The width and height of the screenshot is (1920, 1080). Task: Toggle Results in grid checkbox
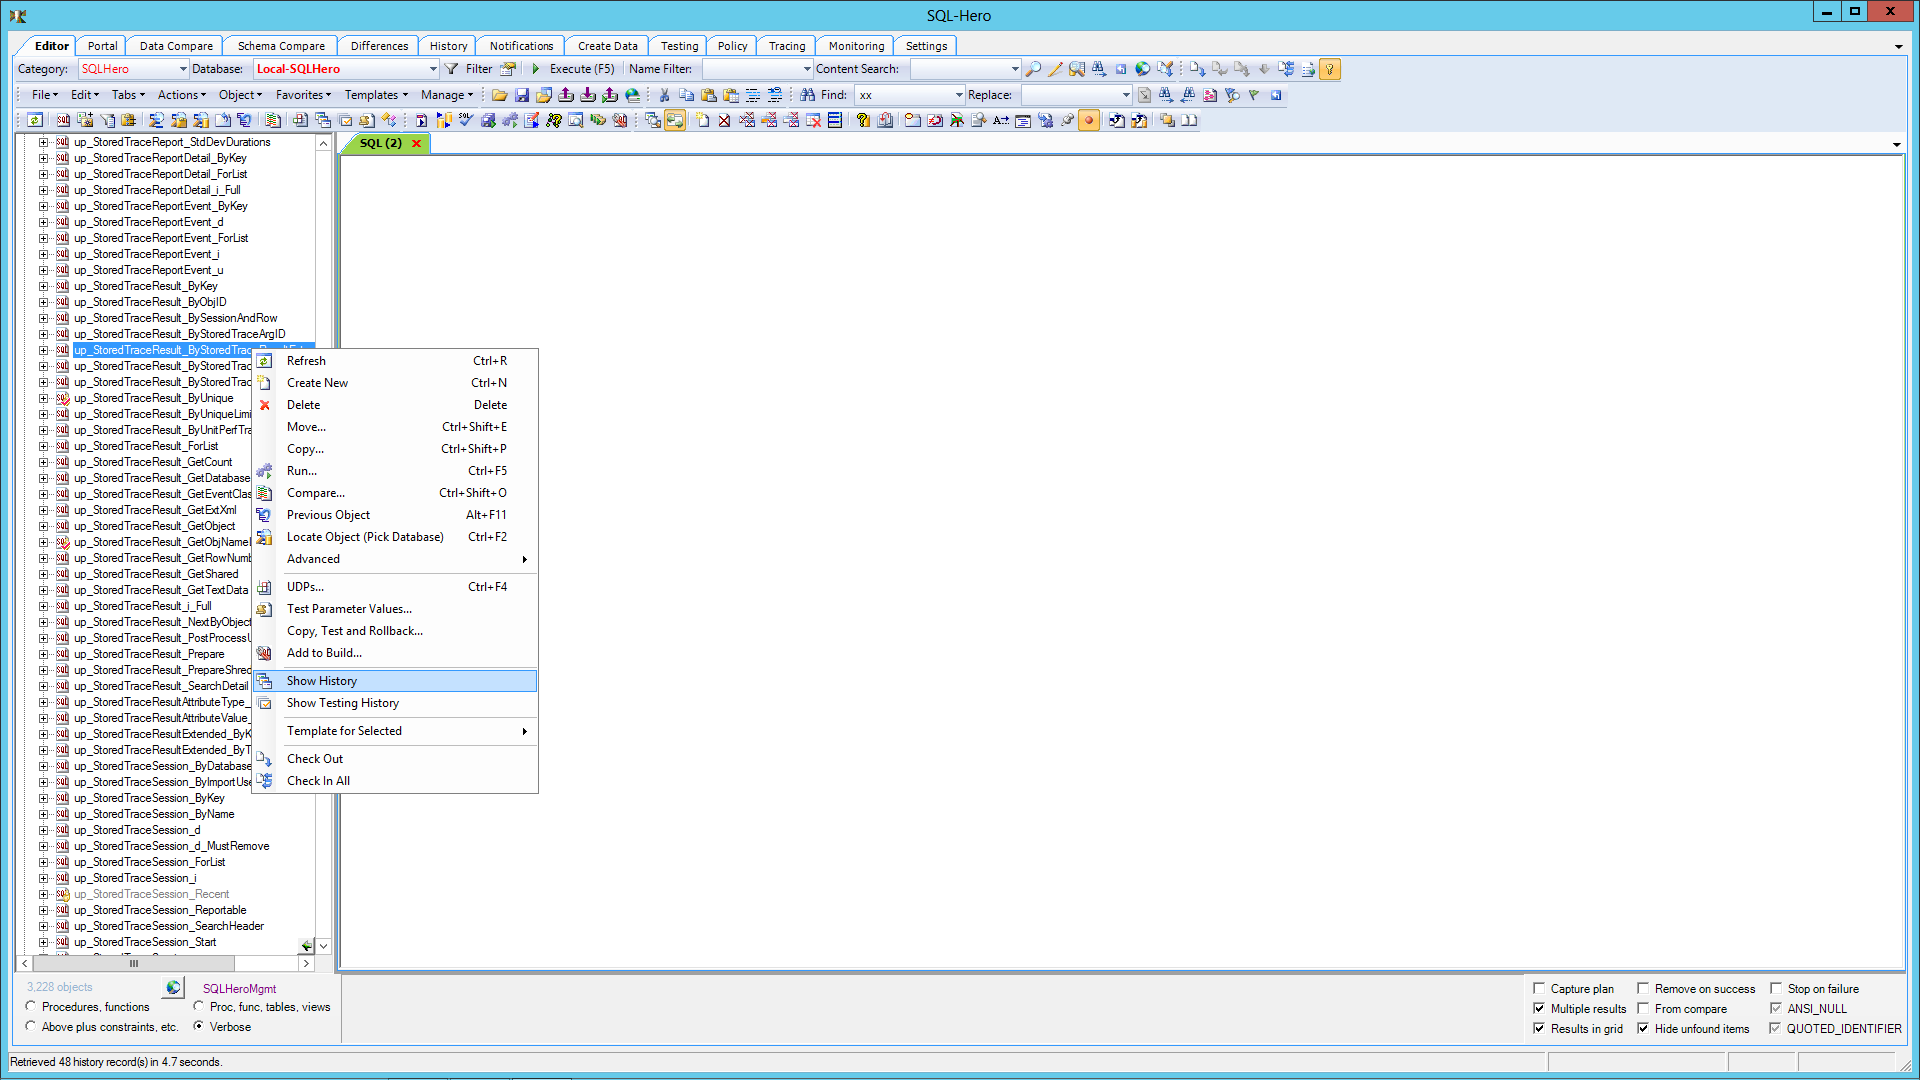click(x=1539, y=1028)
